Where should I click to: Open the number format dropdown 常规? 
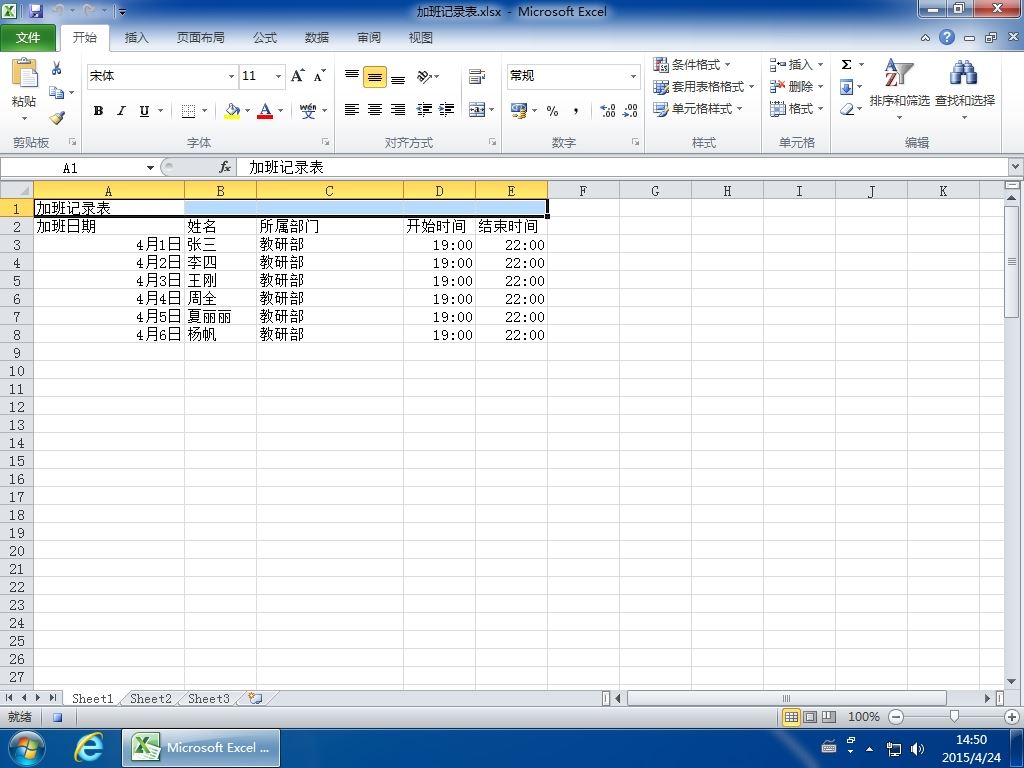(633, 76)
